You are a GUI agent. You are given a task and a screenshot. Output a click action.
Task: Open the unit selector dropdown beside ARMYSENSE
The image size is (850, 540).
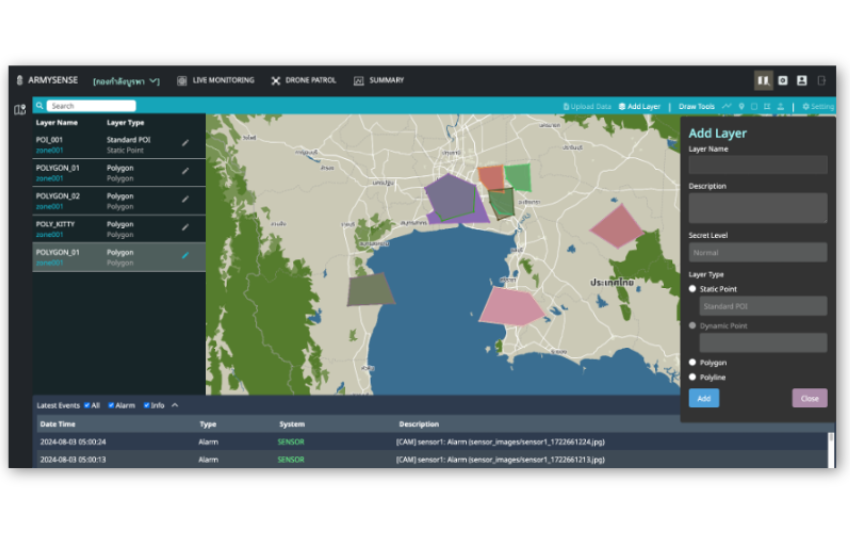click(126, 80)
